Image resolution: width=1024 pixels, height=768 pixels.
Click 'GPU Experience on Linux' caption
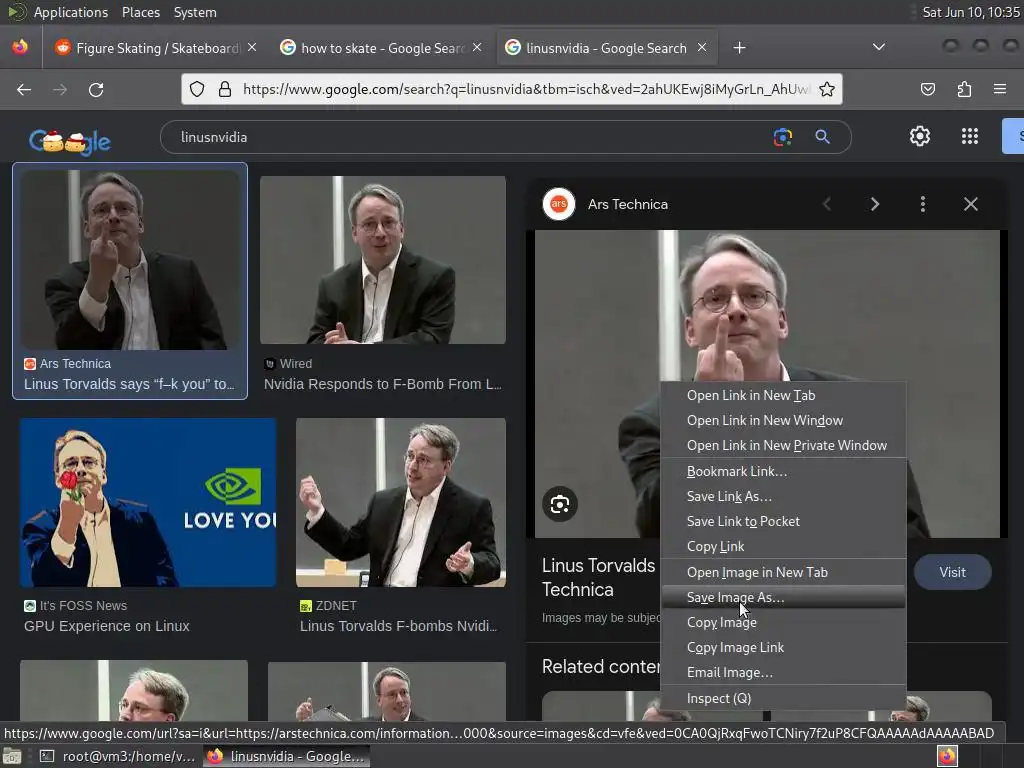click(106, 626)
